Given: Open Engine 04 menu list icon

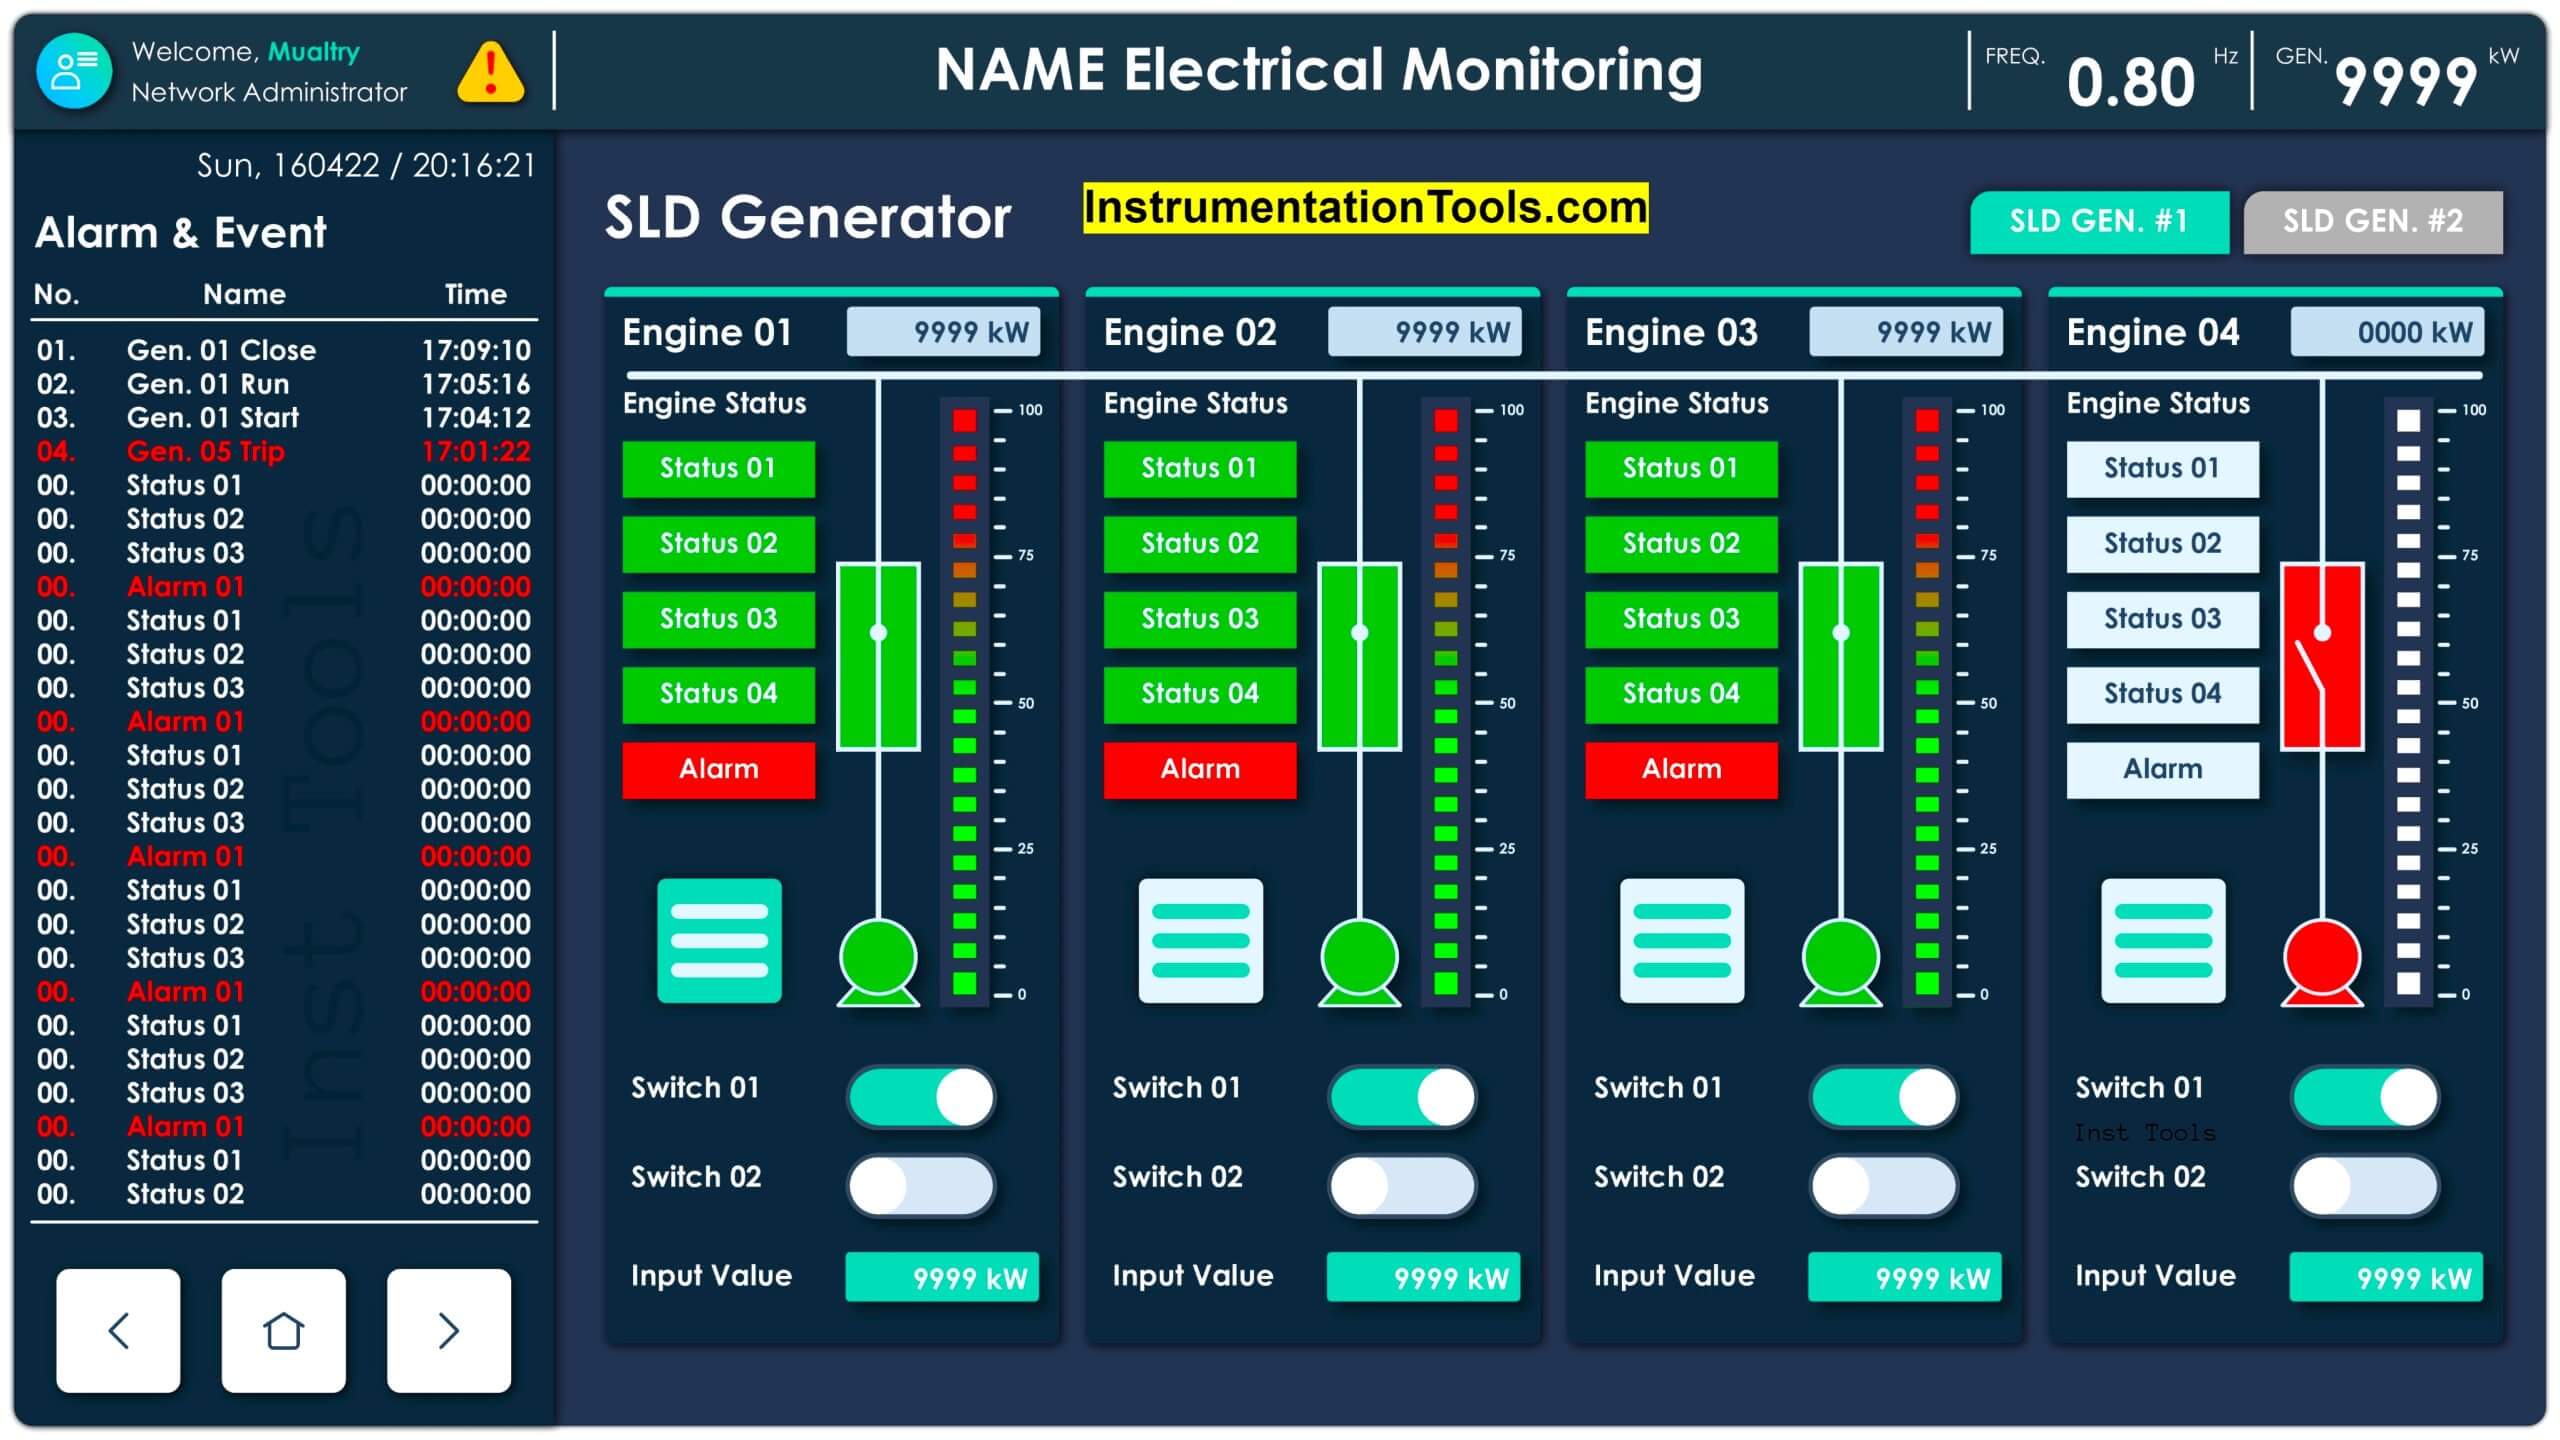Looking at the screenshot, I should point(2163,941).
